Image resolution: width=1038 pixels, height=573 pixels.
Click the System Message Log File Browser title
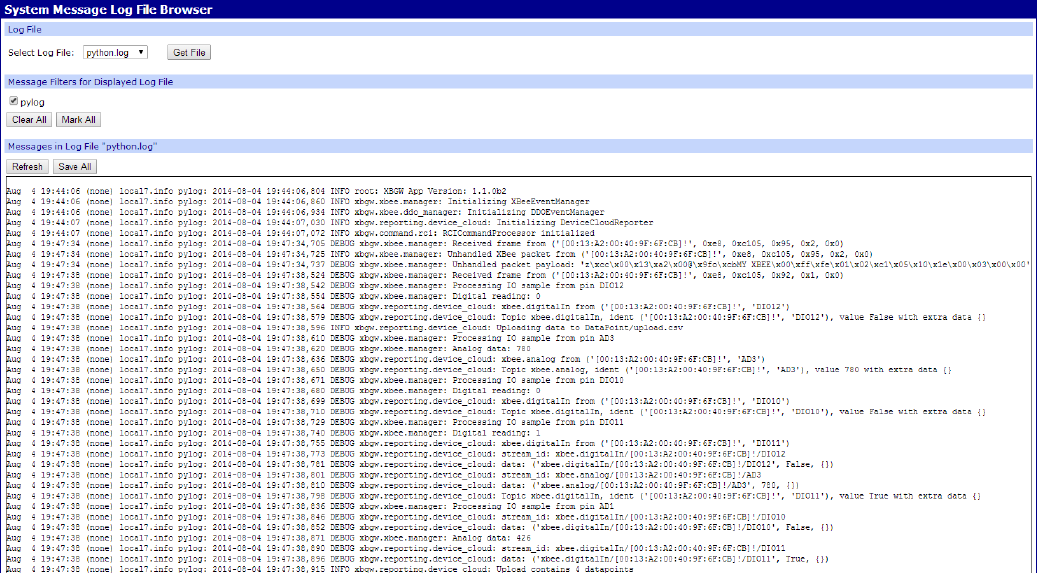pyautogui.click(x=109, y=9)
